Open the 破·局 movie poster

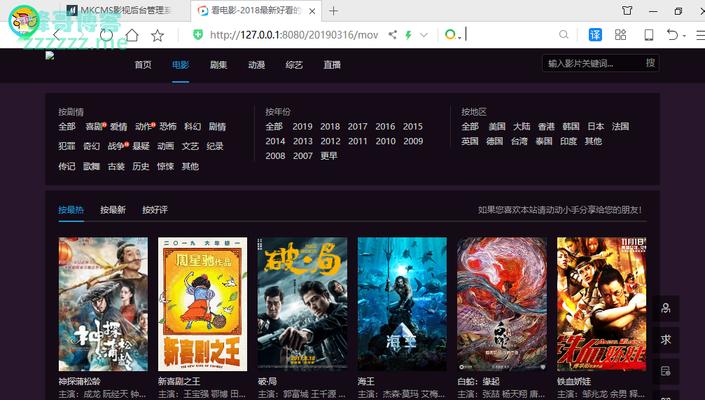point(302,304)
